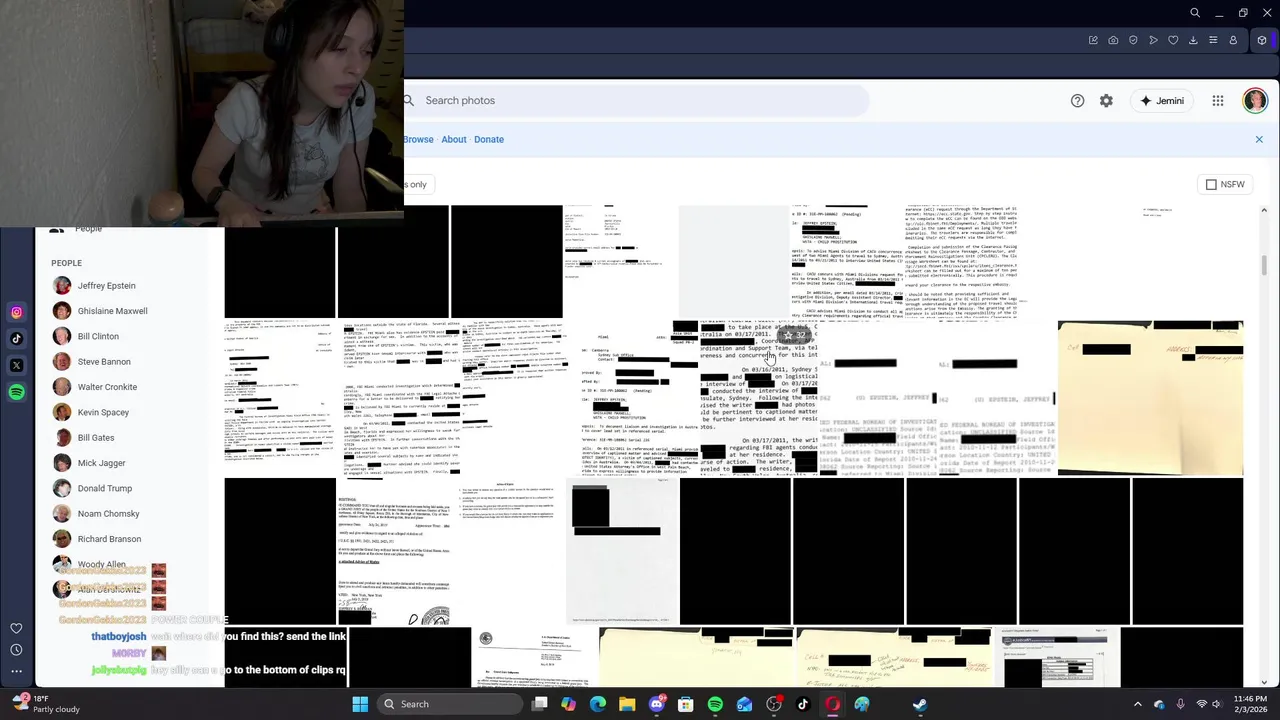Dismiss the banner with the X button
Screen dimensions: 1280x720
point(1259,139)
